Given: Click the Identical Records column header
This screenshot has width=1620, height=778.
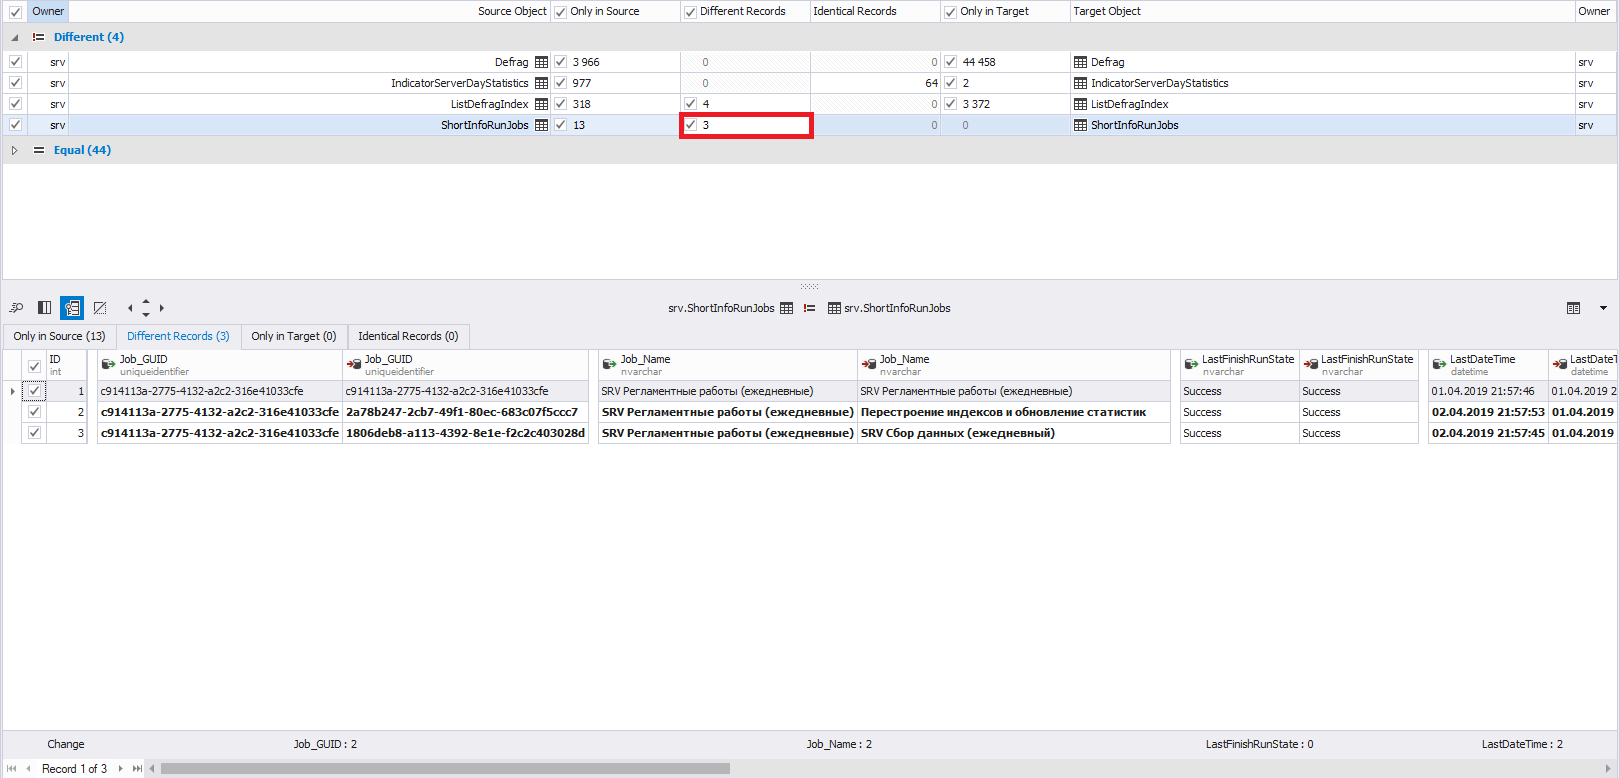Looking at the screenshot, I should click(x=875, y=12).
